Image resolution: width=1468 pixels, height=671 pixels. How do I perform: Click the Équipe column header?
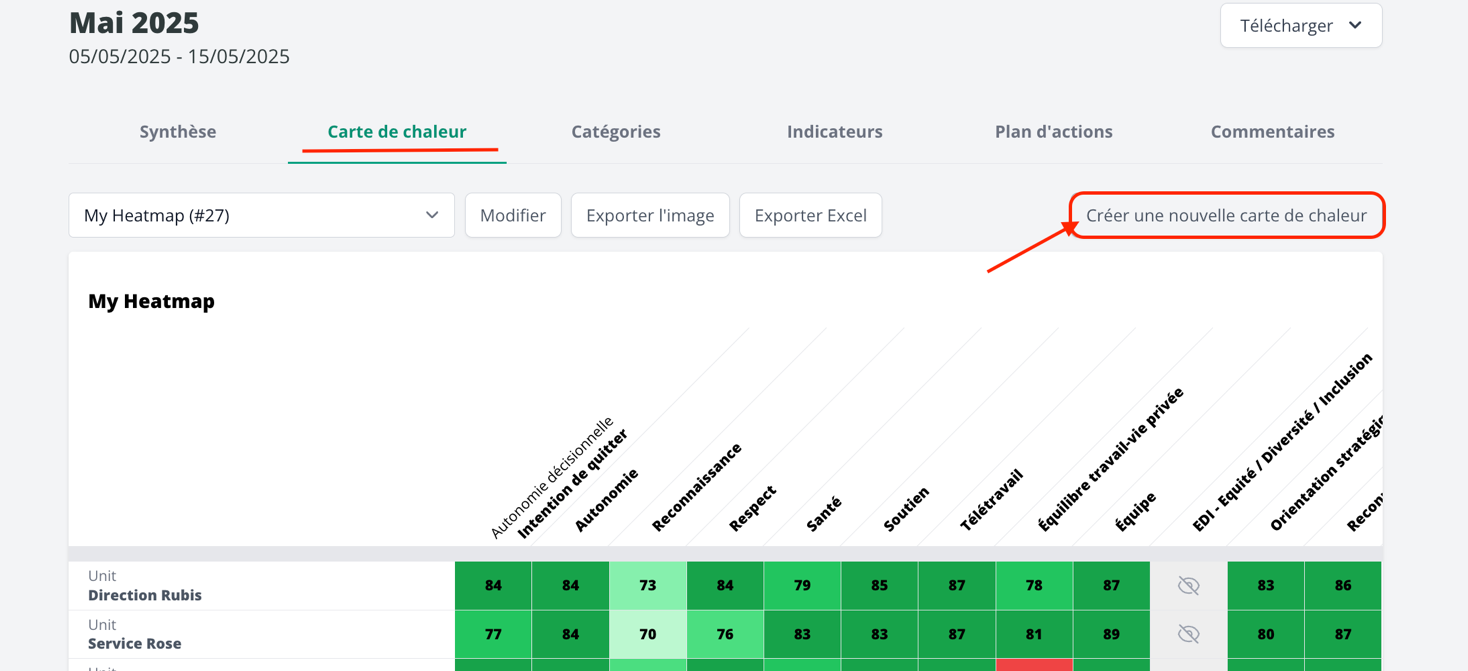click(1136, 512)
